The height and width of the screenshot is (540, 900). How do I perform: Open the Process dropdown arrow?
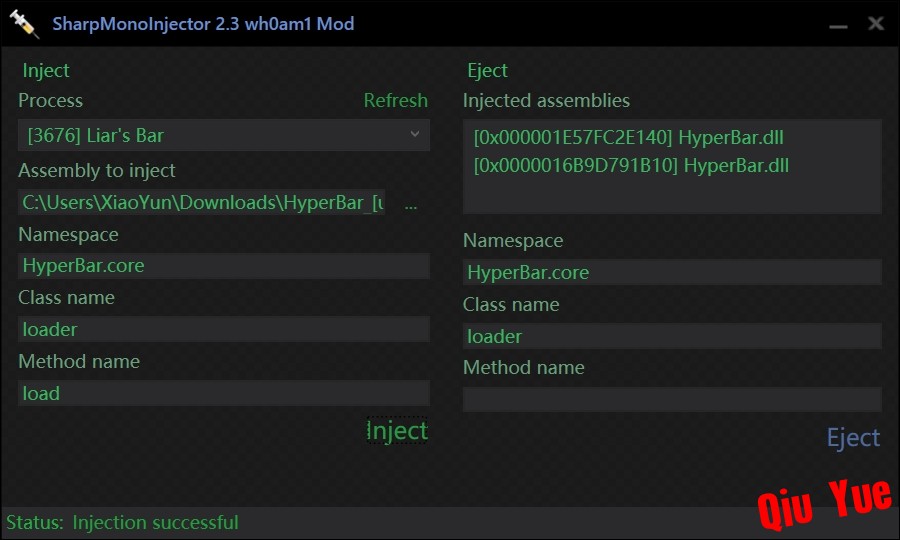(x=415, y=135)
